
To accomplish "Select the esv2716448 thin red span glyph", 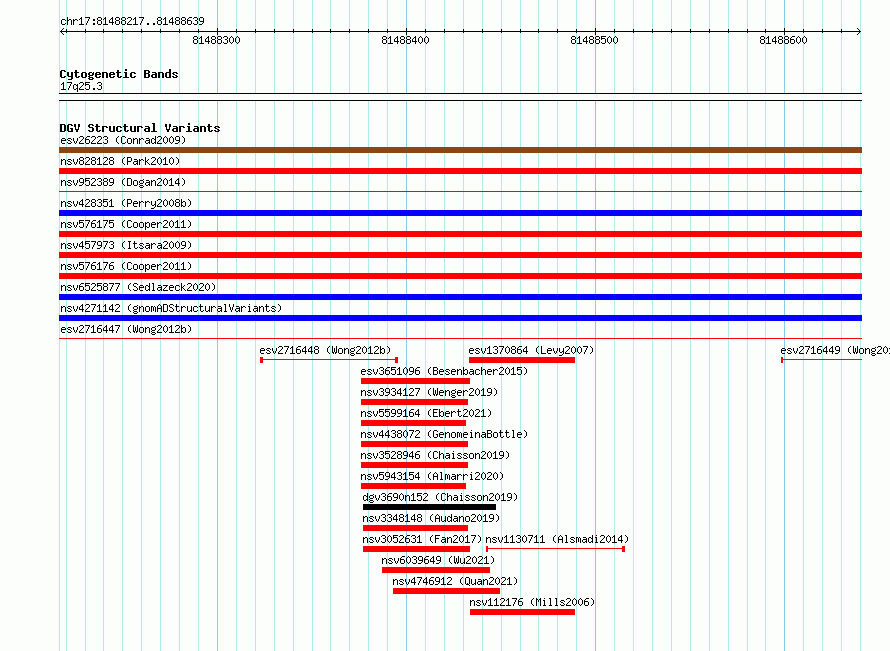I will [x=329, y=360].
